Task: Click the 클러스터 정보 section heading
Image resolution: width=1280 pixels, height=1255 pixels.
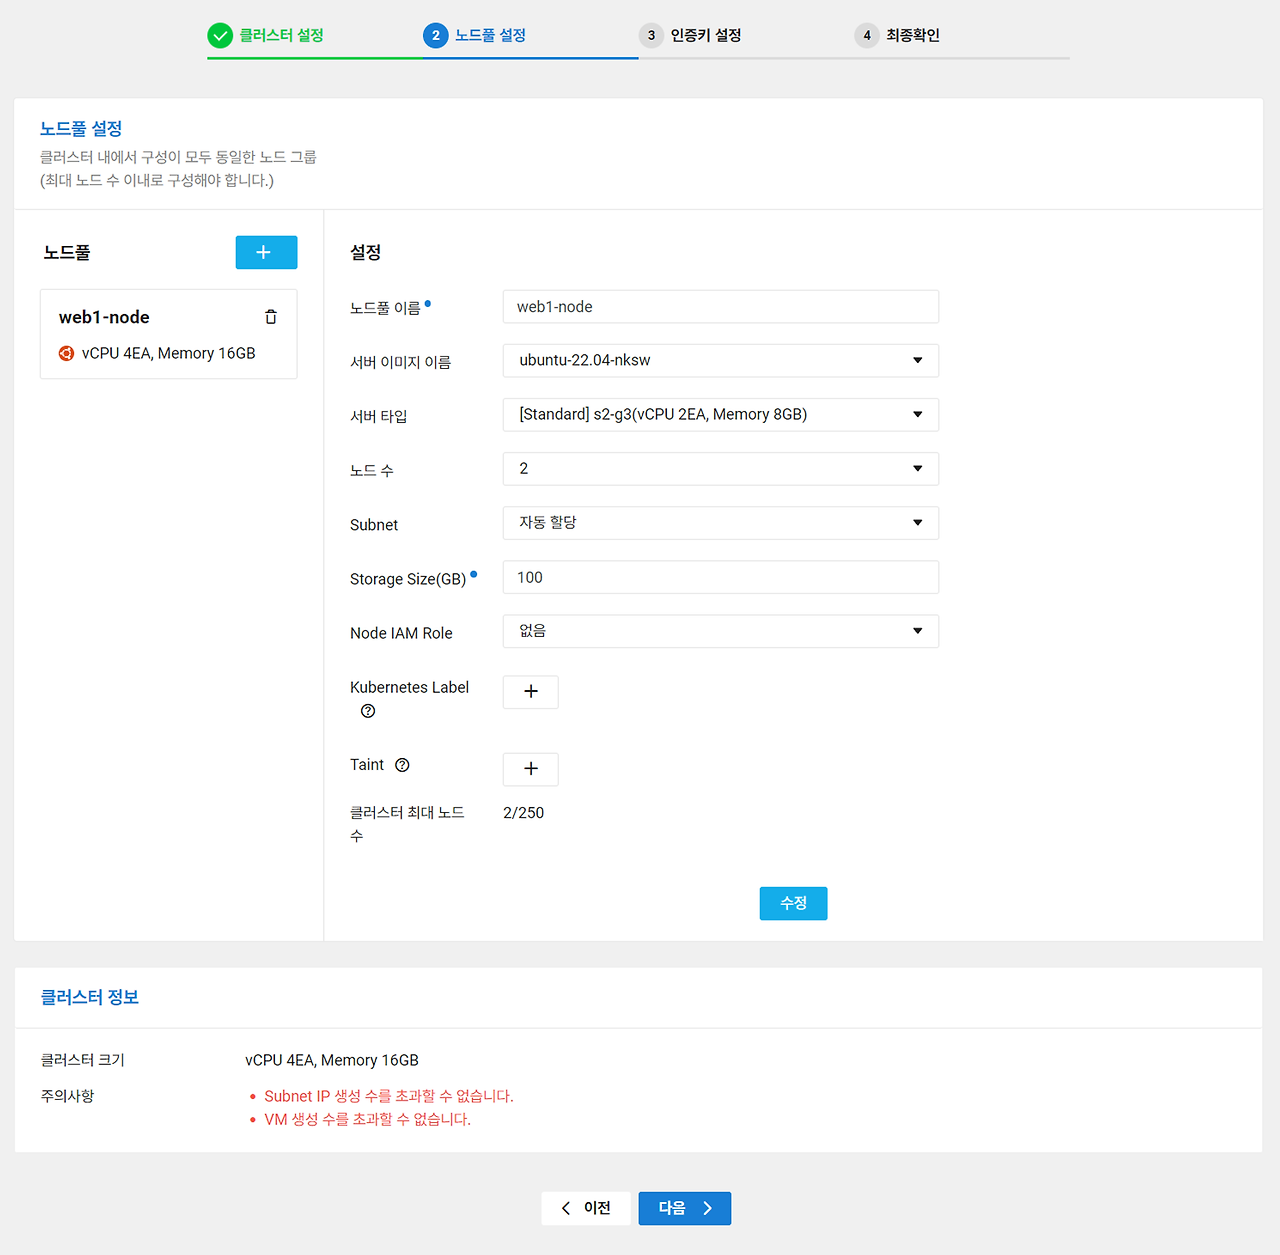Action: tap(90, 997)
